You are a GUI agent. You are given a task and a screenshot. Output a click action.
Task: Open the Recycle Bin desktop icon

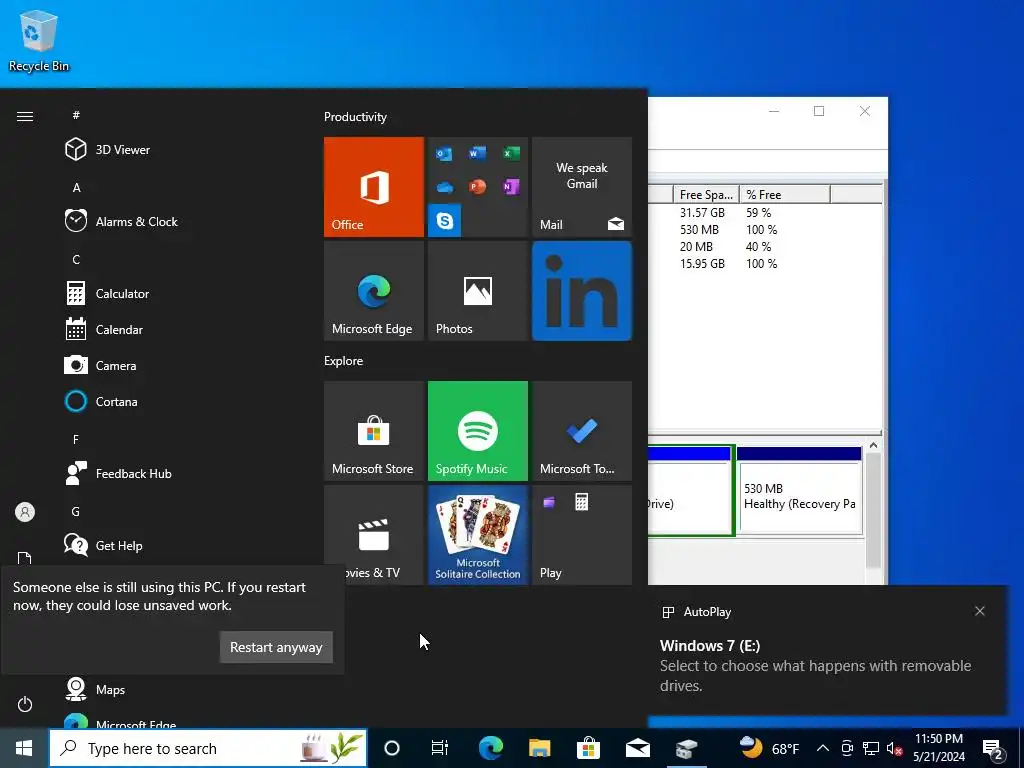point(39,40)
